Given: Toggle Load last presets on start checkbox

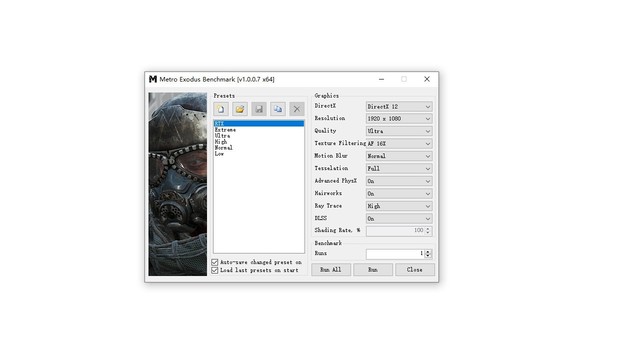Looking at the screenshot, I should click(215, 270).
